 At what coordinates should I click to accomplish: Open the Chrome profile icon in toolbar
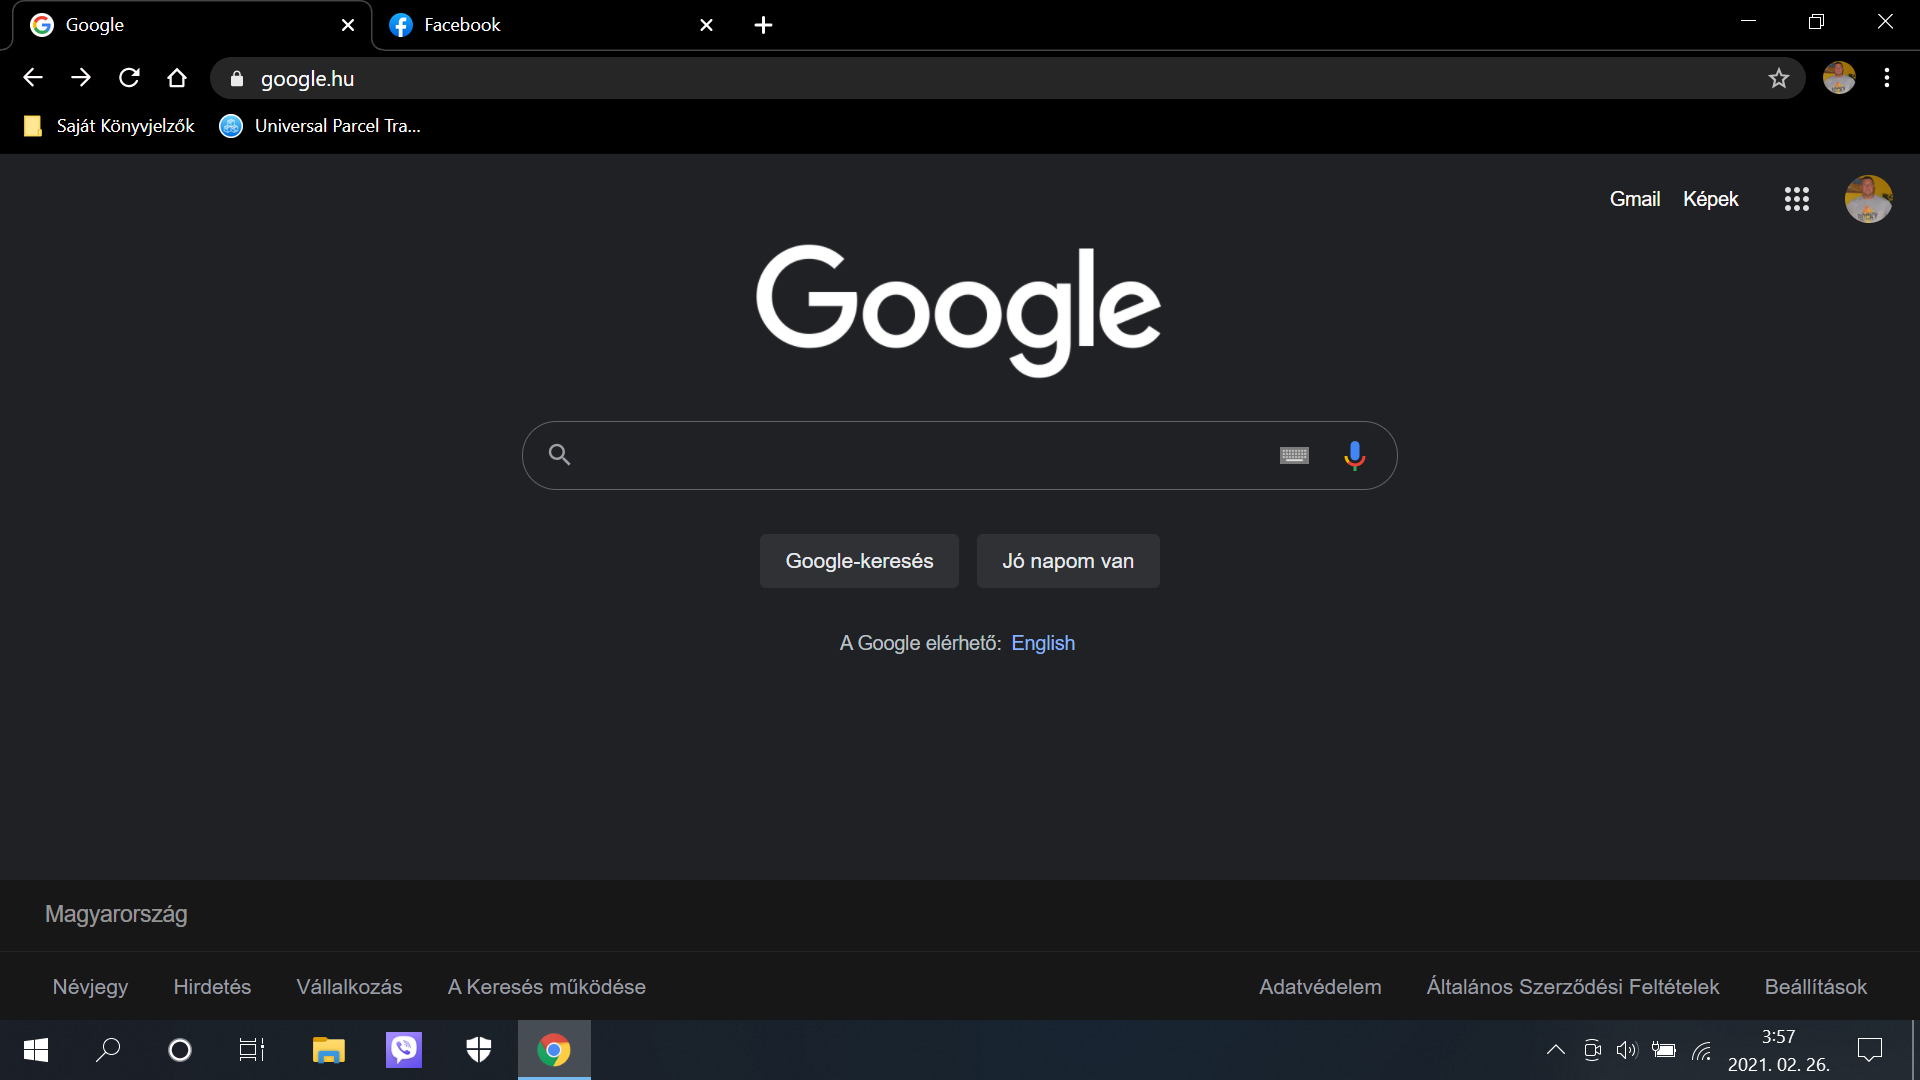pos(1838,78)
